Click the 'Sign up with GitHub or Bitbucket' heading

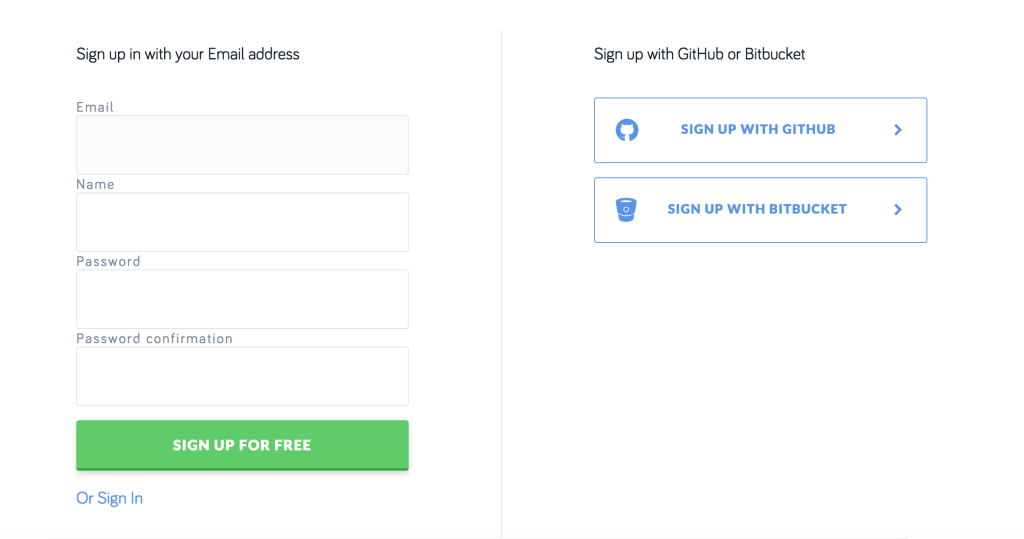point(699,54)
